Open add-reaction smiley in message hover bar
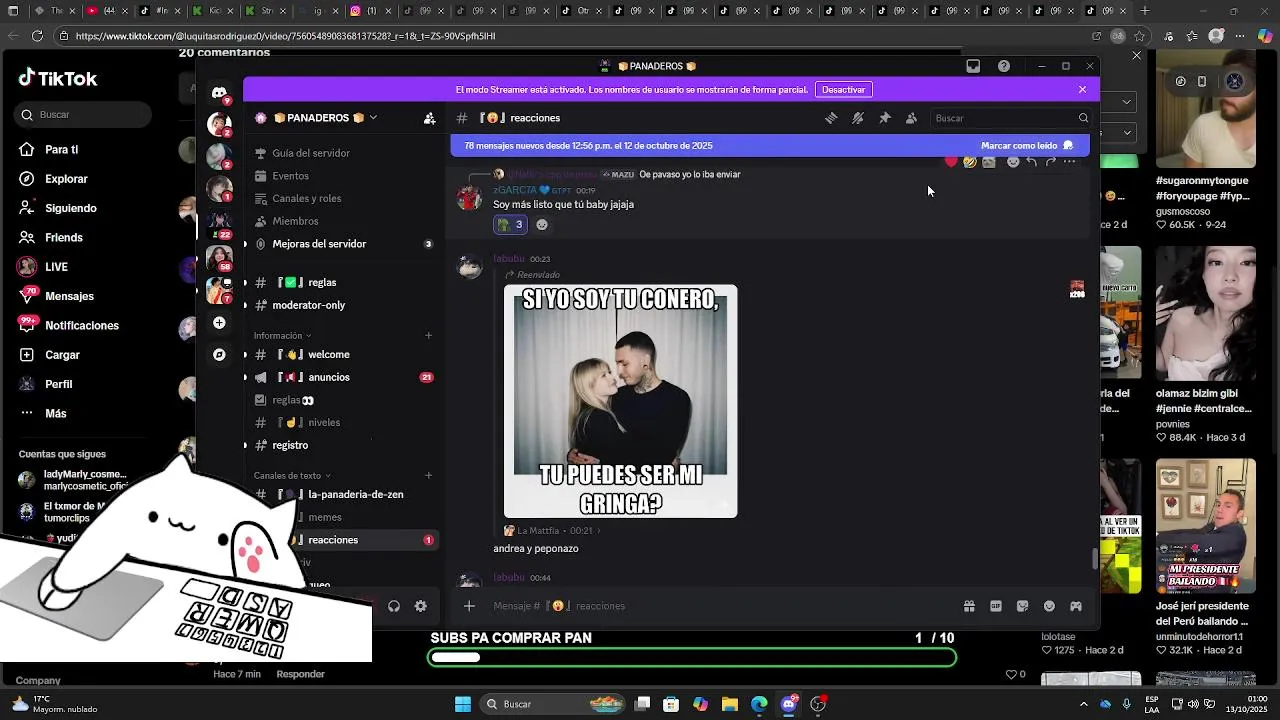The width and height of the screenshot is (1280, 720). pos(1012,162)
